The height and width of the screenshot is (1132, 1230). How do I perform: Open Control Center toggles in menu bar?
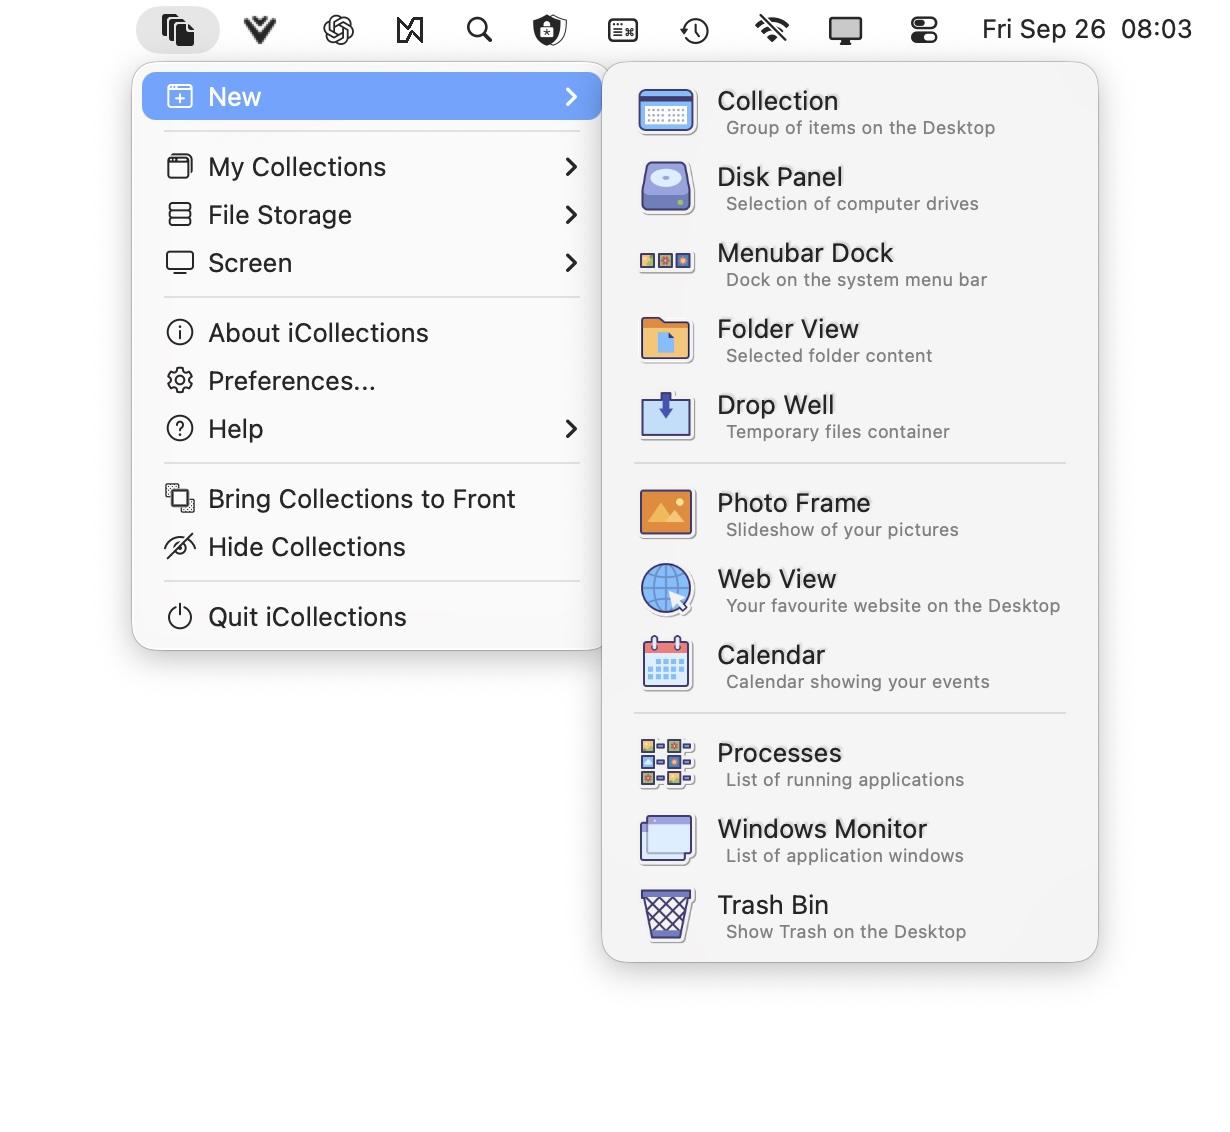tap(923, 29)
